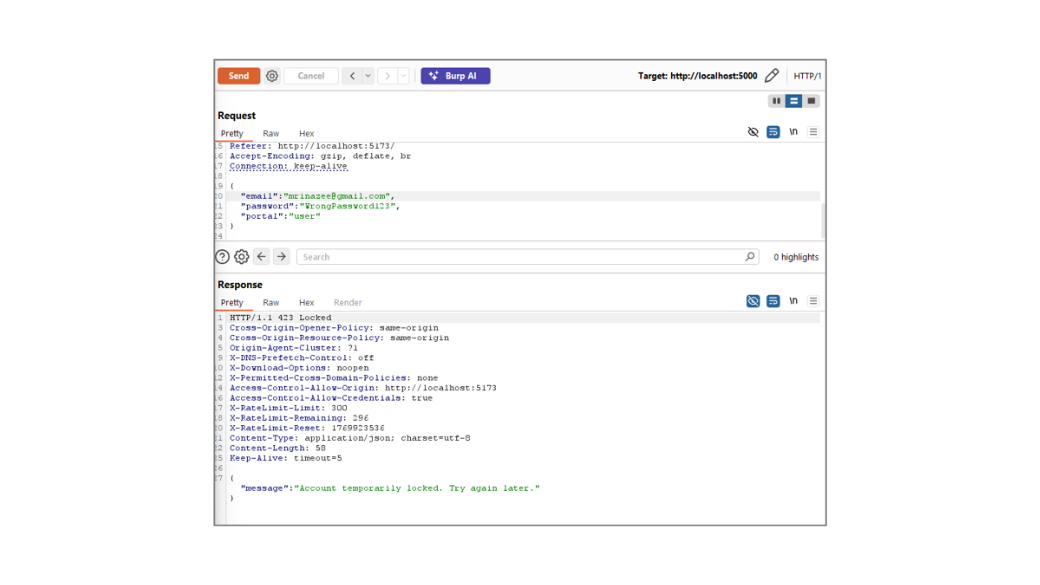Select Response Render tab
1040x585 pixels.
[x=348, y=302]
